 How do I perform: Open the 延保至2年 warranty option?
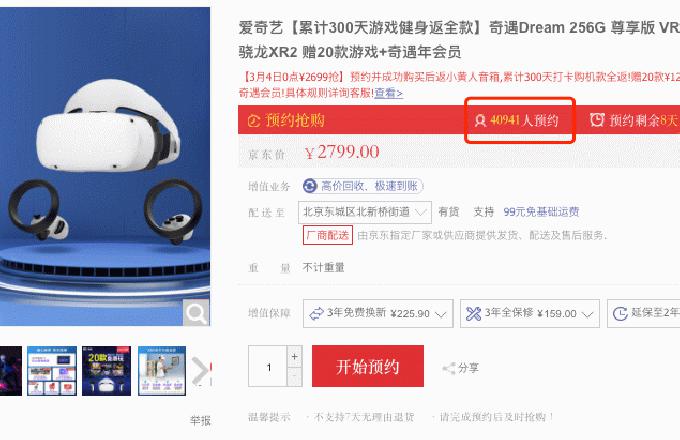pyautogui.click(x=644, y=313)
